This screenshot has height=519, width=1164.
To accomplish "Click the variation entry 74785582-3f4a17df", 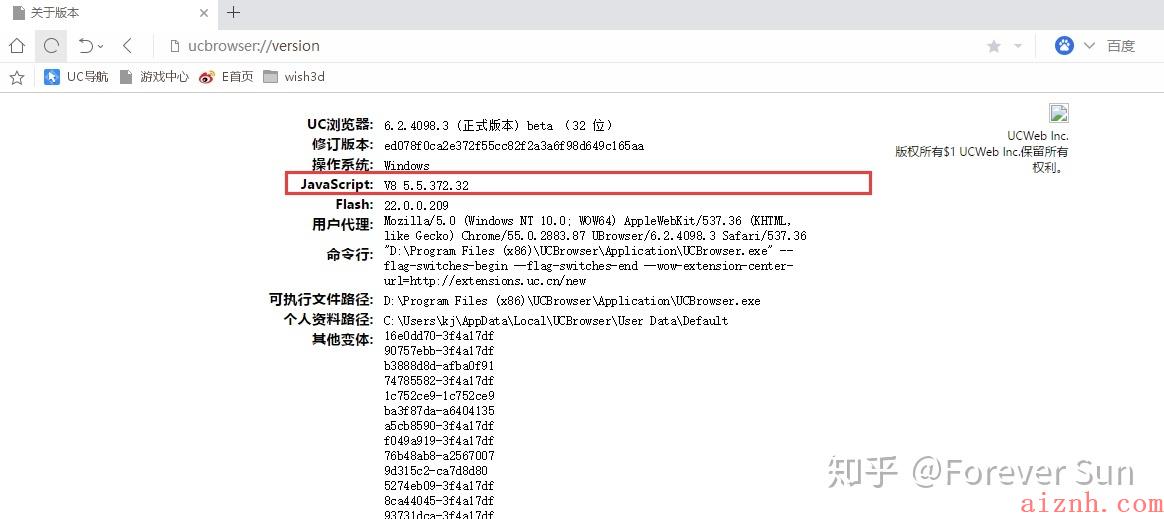I will [x=439, y=381].
